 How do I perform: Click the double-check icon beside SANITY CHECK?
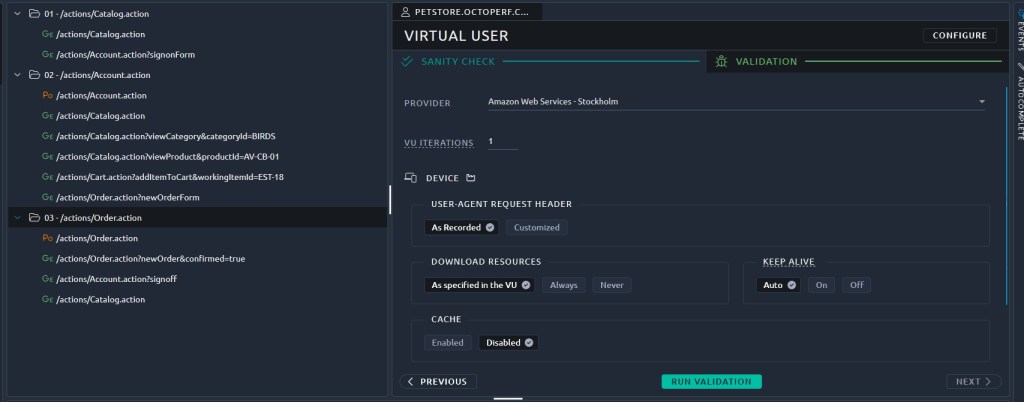(407, 62)
